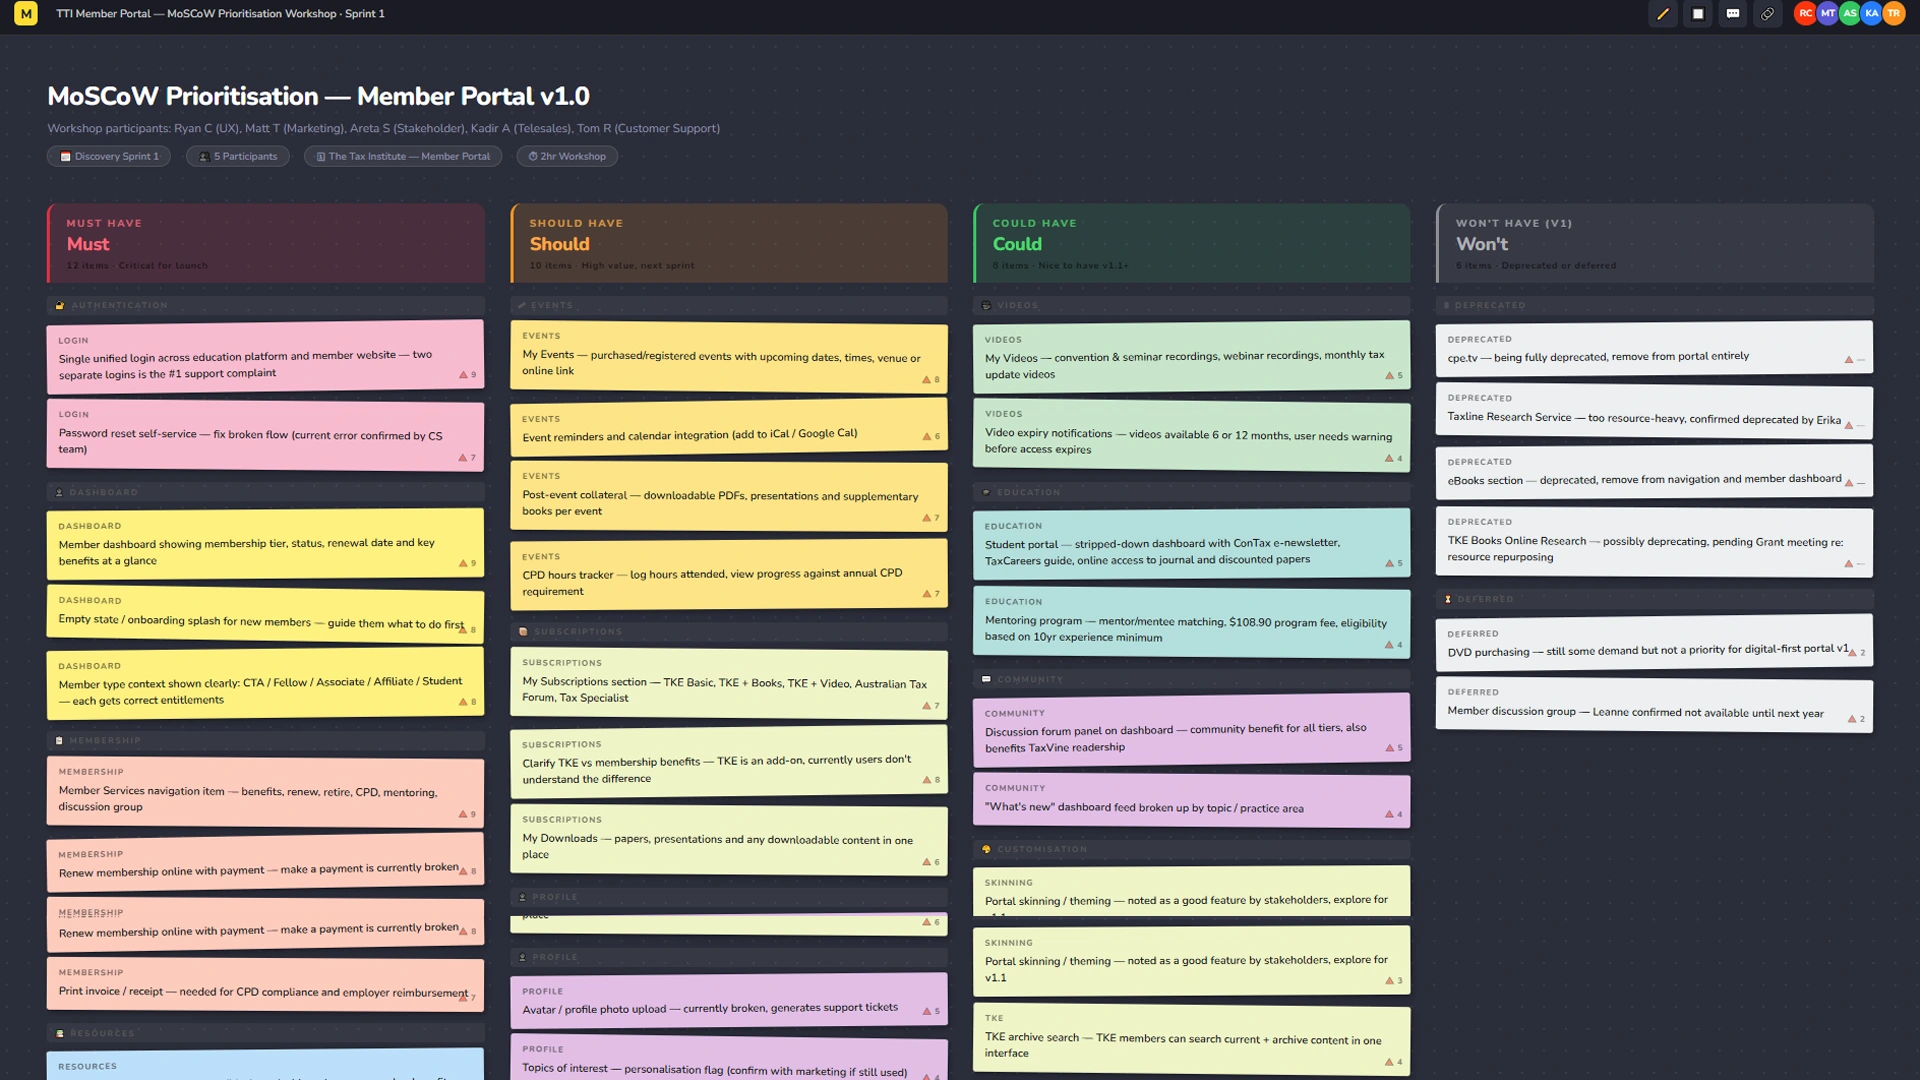
Task: Select the sticky note tool in the toolbar
Action: [1699, 14]
